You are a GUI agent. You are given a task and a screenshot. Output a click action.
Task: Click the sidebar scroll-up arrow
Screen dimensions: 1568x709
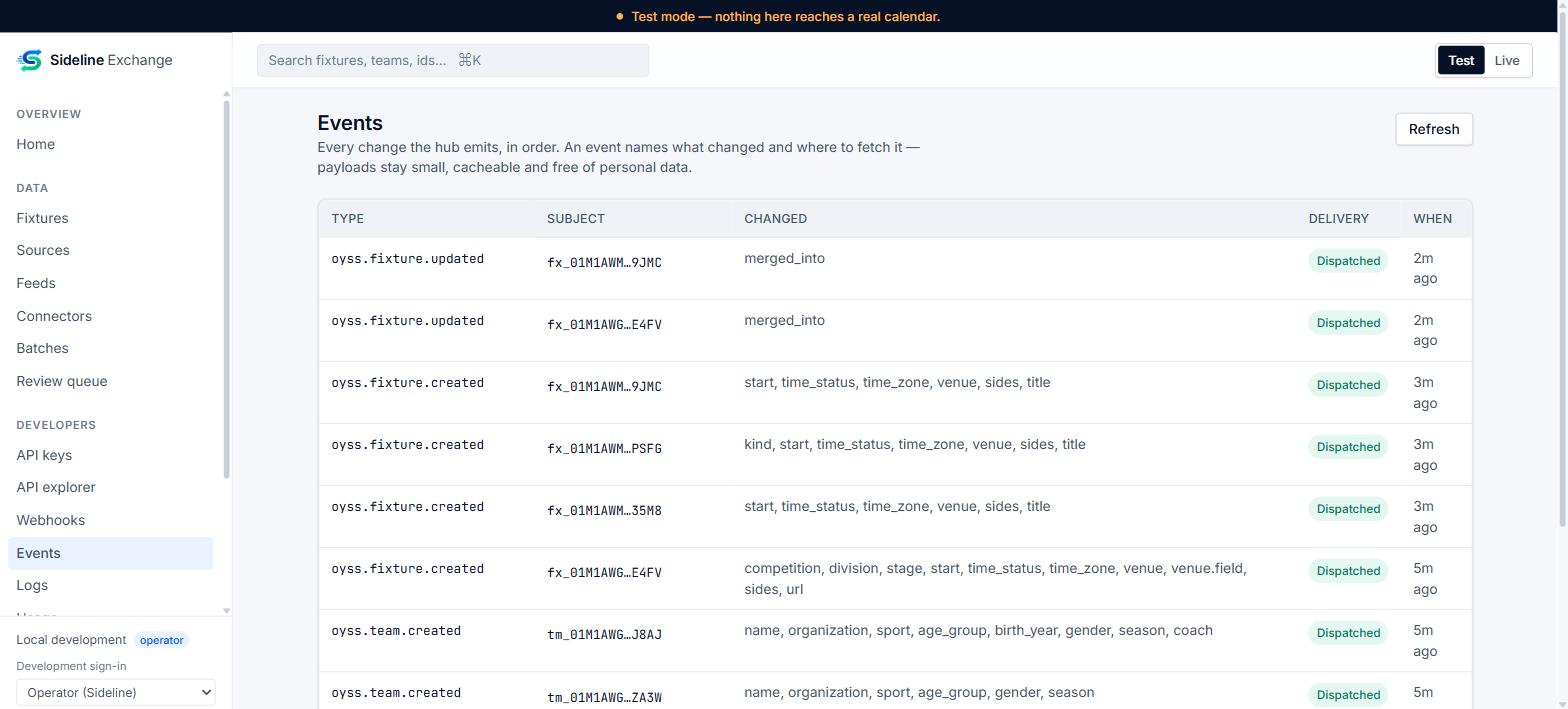(x=226, y=94)
